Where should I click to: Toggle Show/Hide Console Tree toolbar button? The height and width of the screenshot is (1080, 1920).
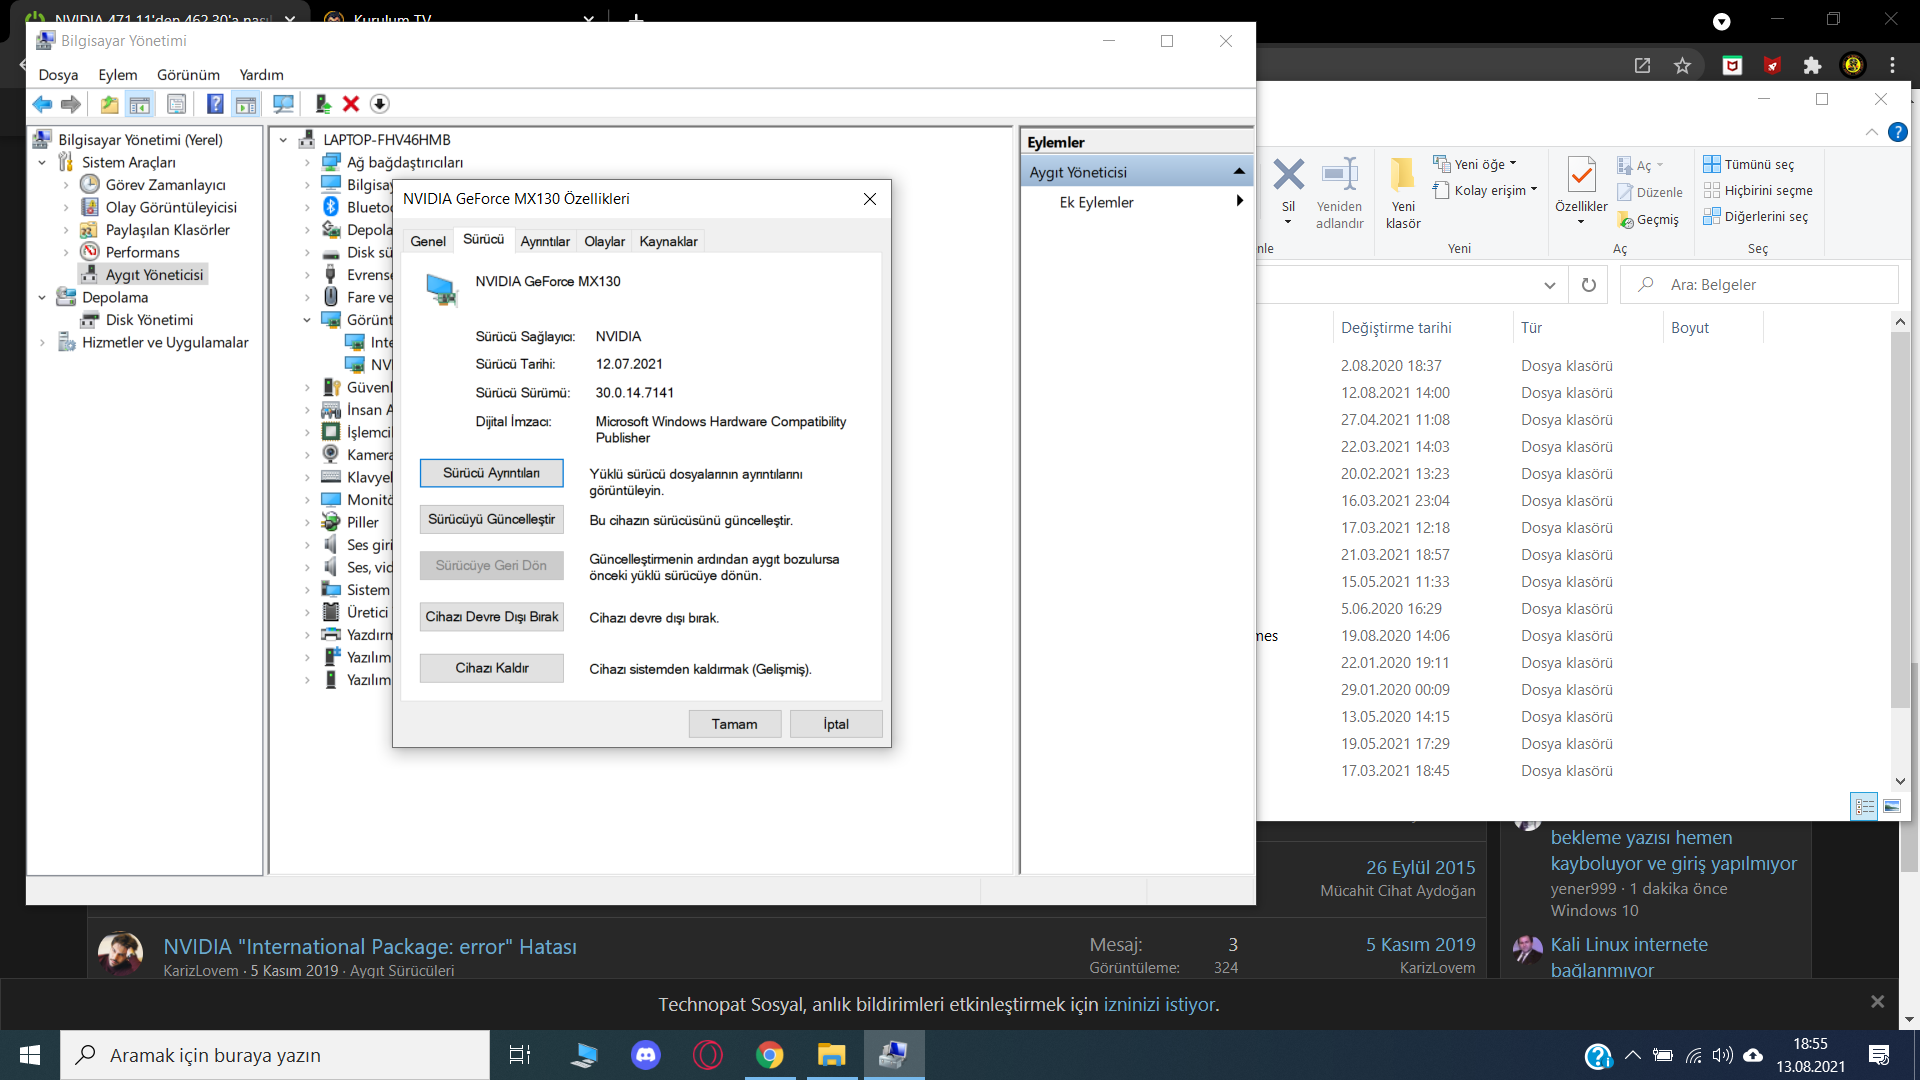(x=140, y=104)
